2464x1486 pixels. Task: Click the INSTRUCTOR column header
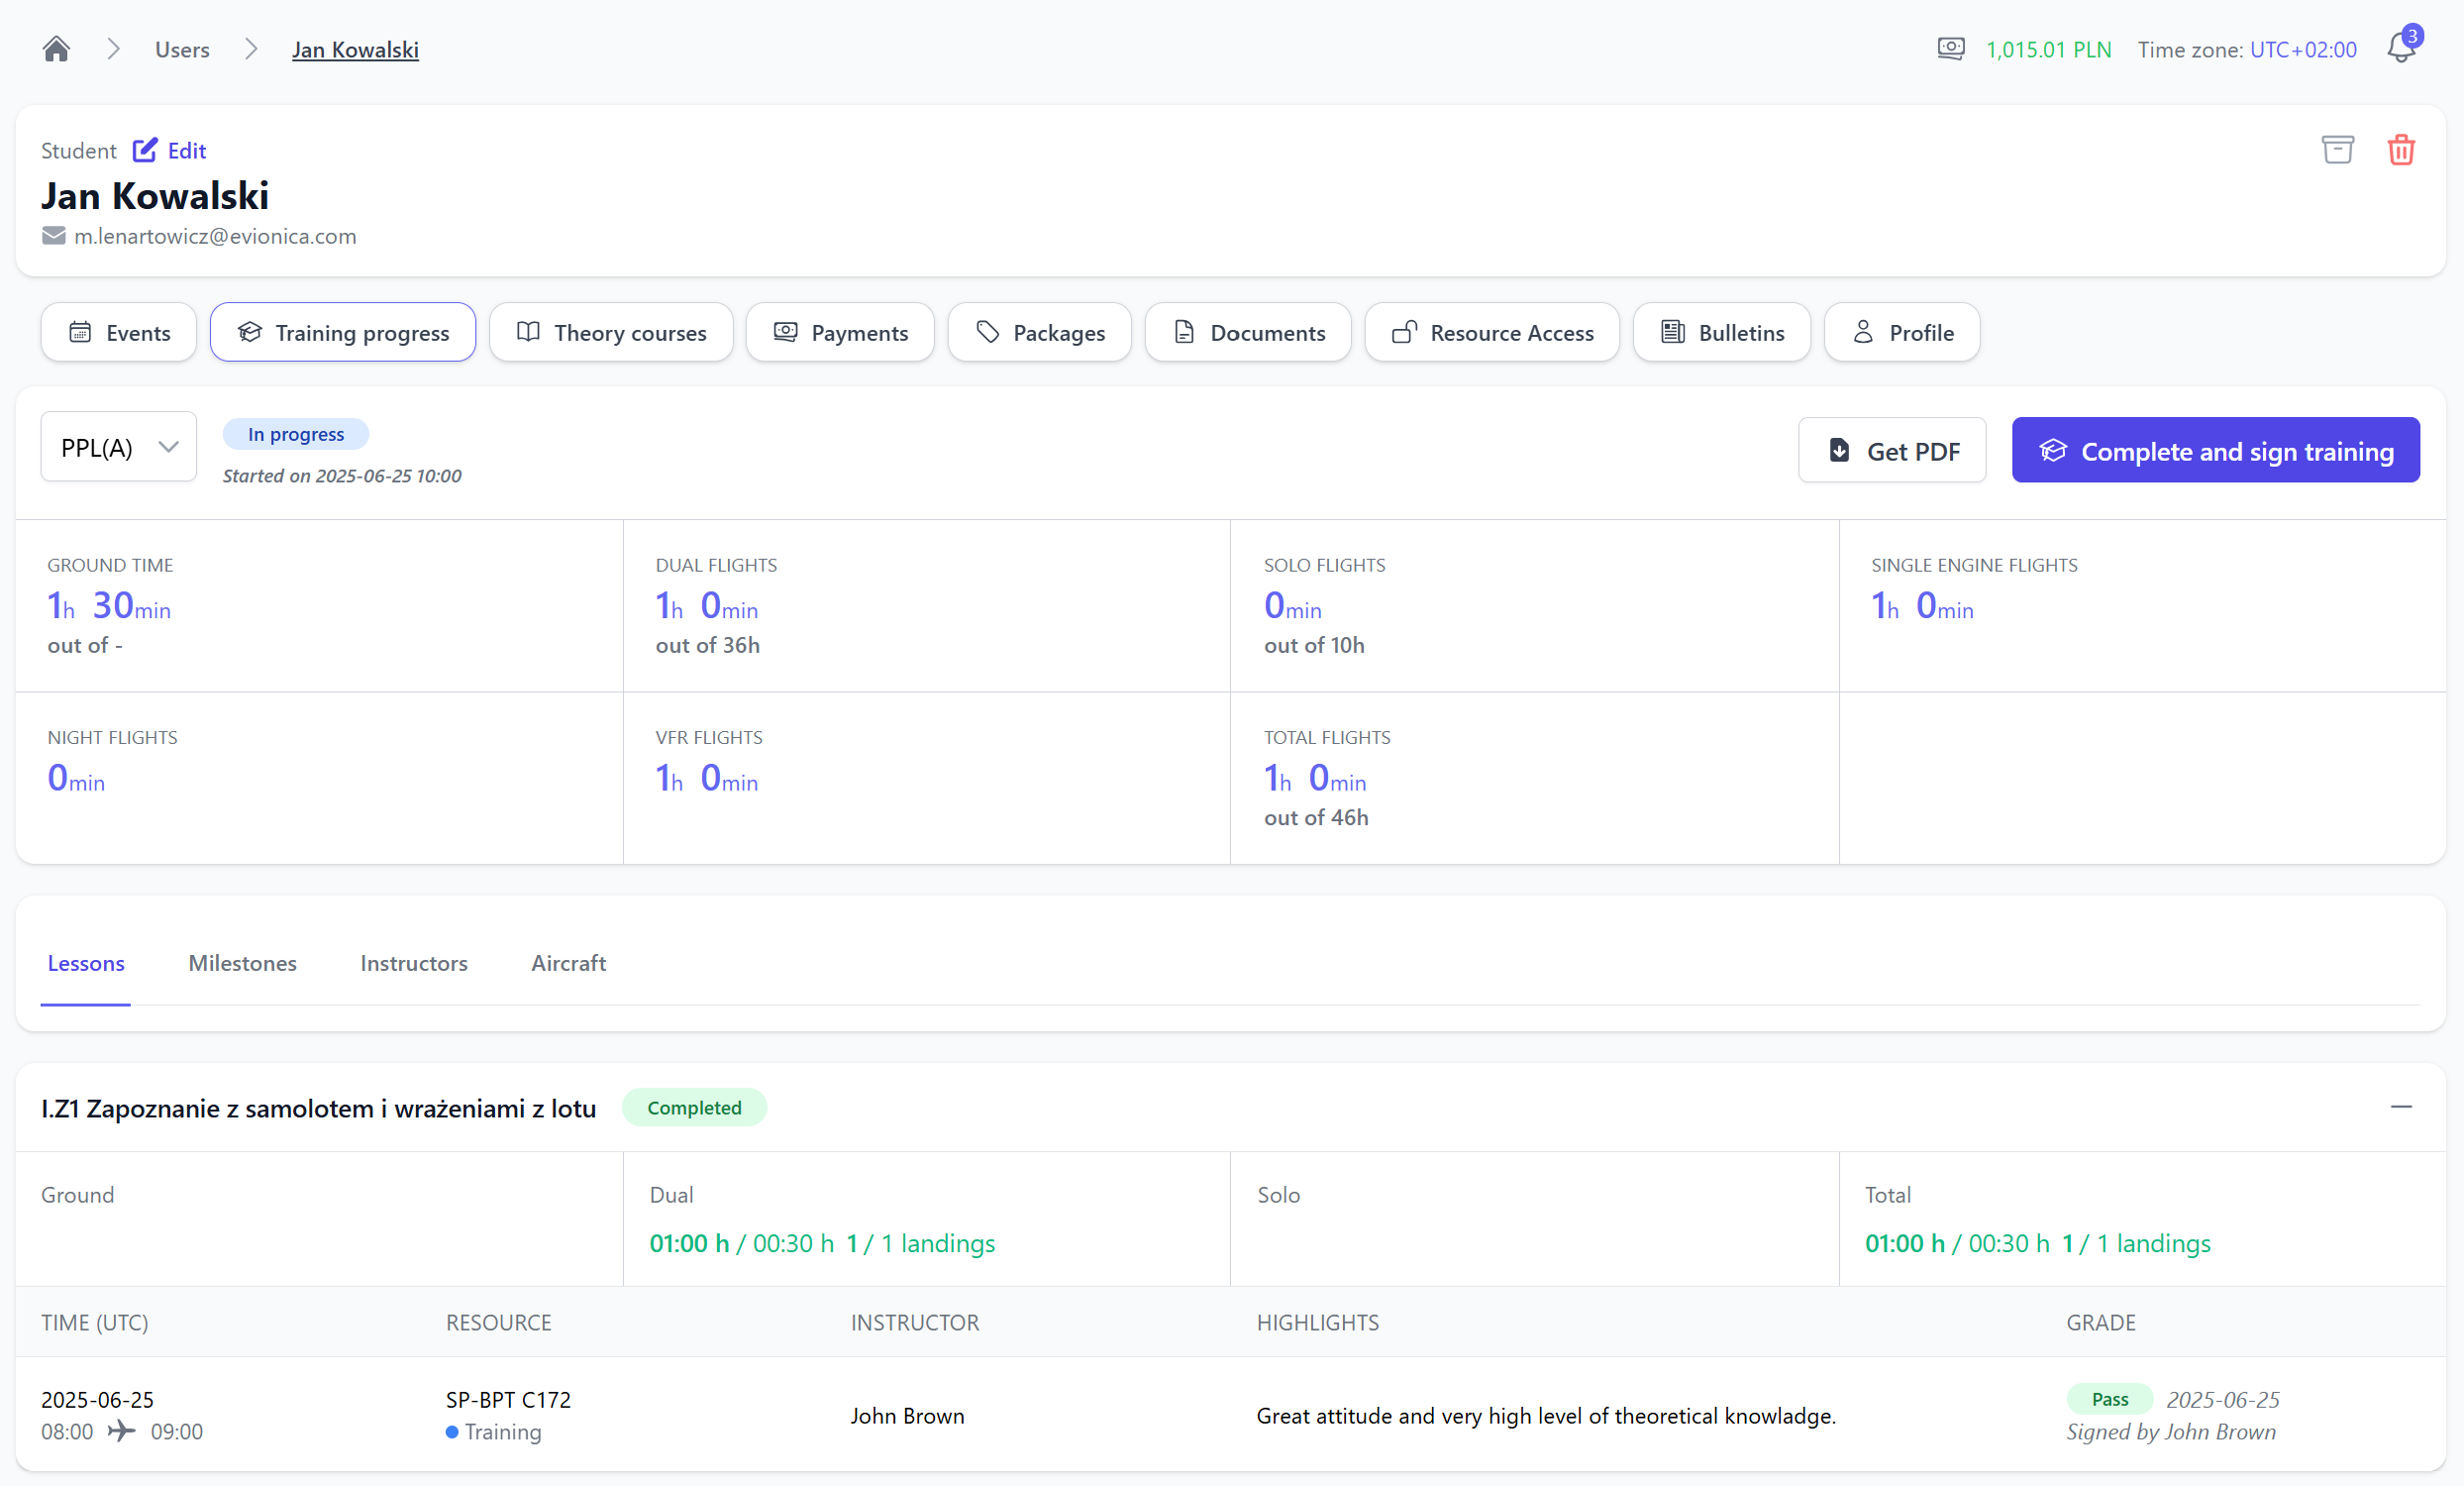point(915,1322)
